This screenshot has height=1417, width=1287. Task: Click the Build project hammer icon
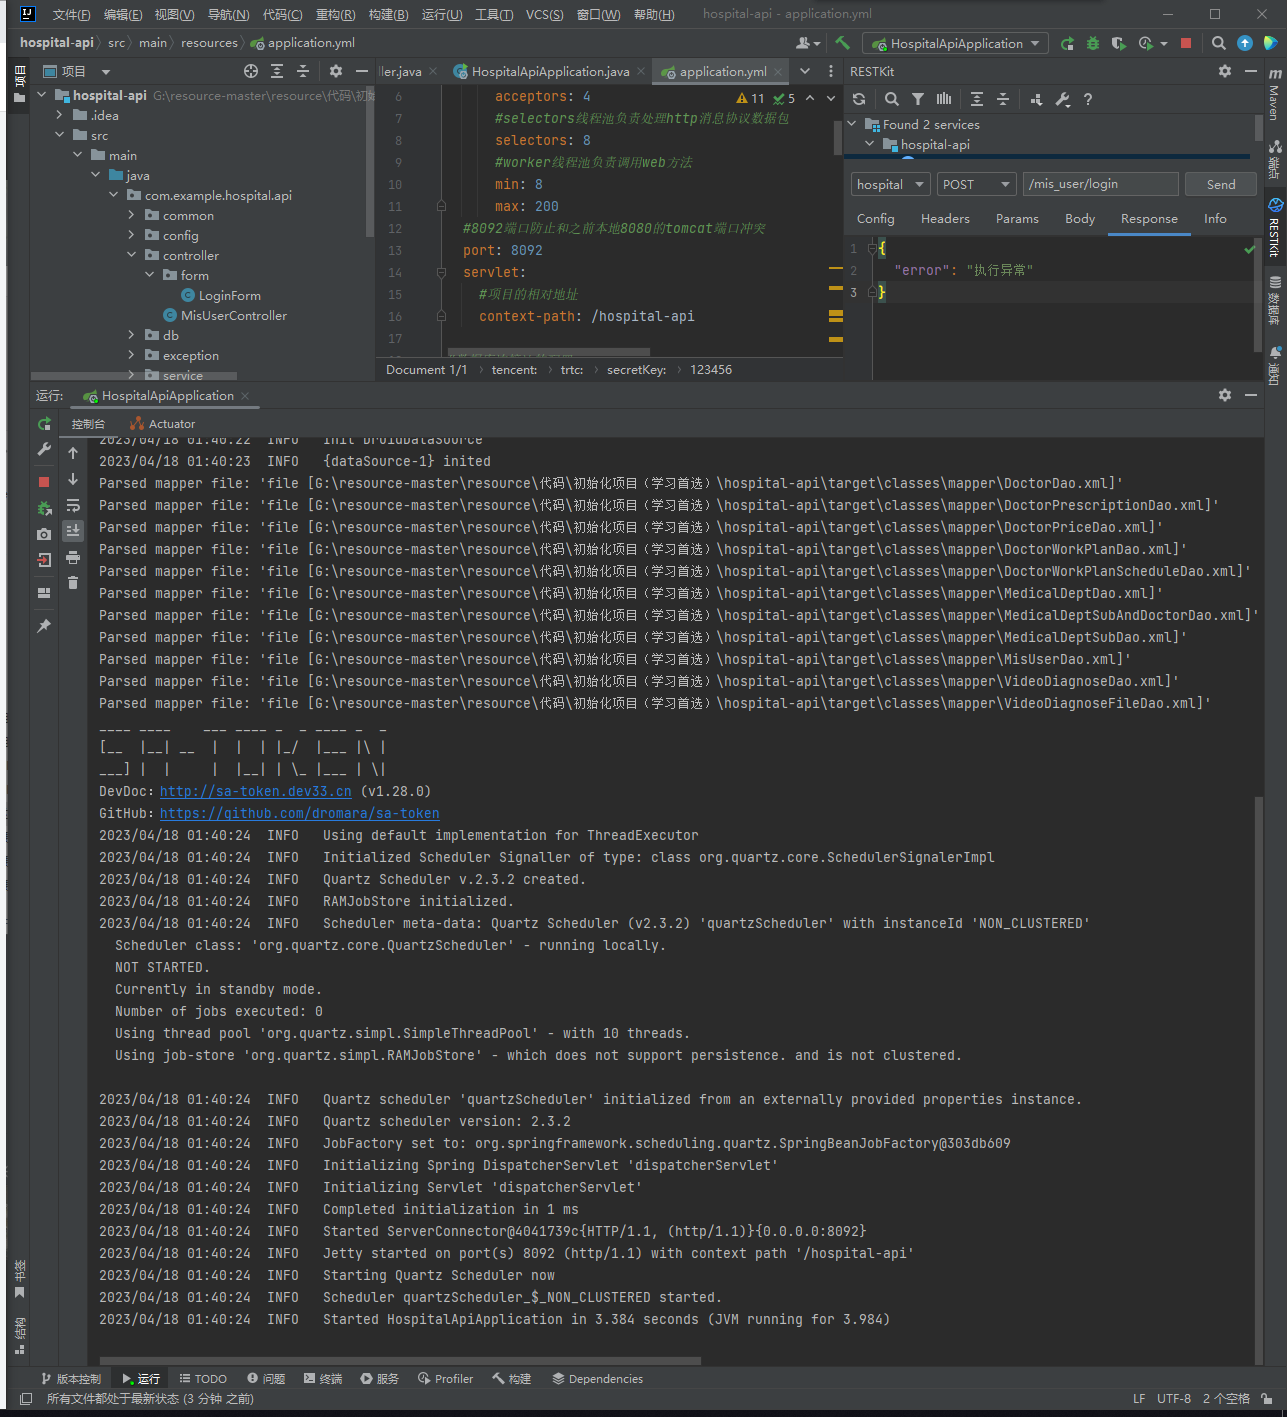click(842, 43)
